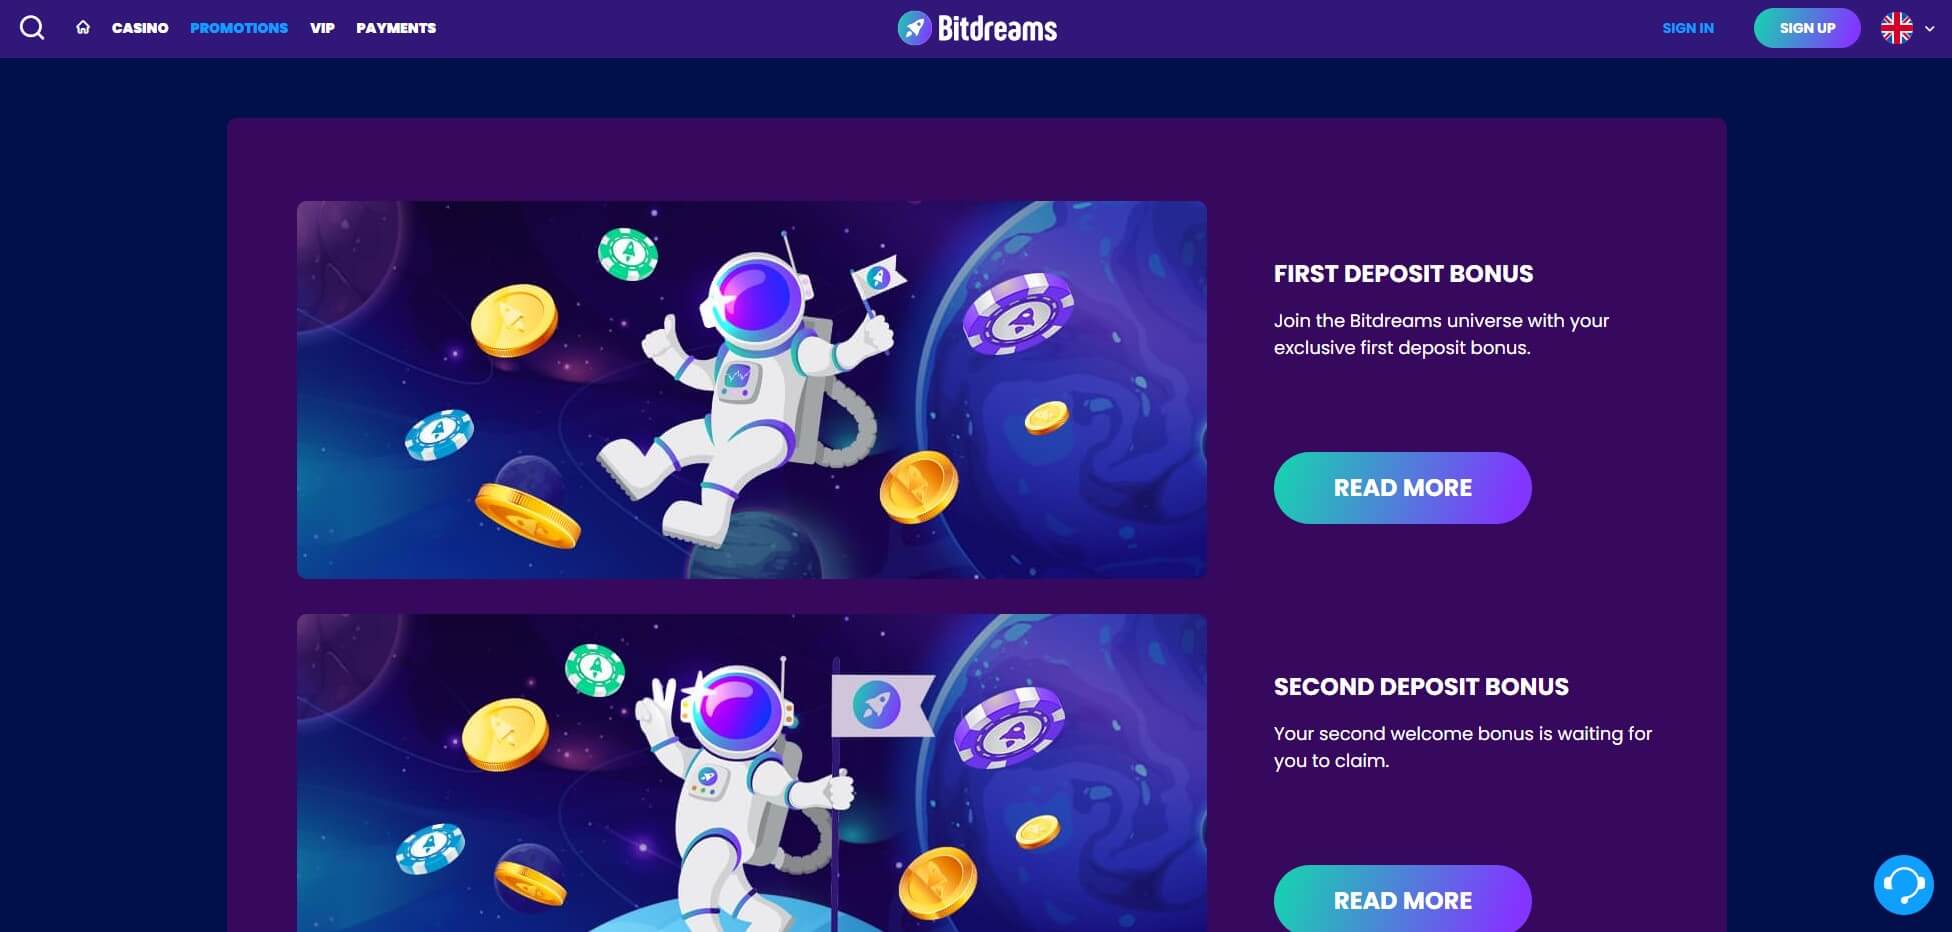1952x932 pixels.
Task: Open the First Deposit Bonus astronaut banner
Action: (752, 390)
